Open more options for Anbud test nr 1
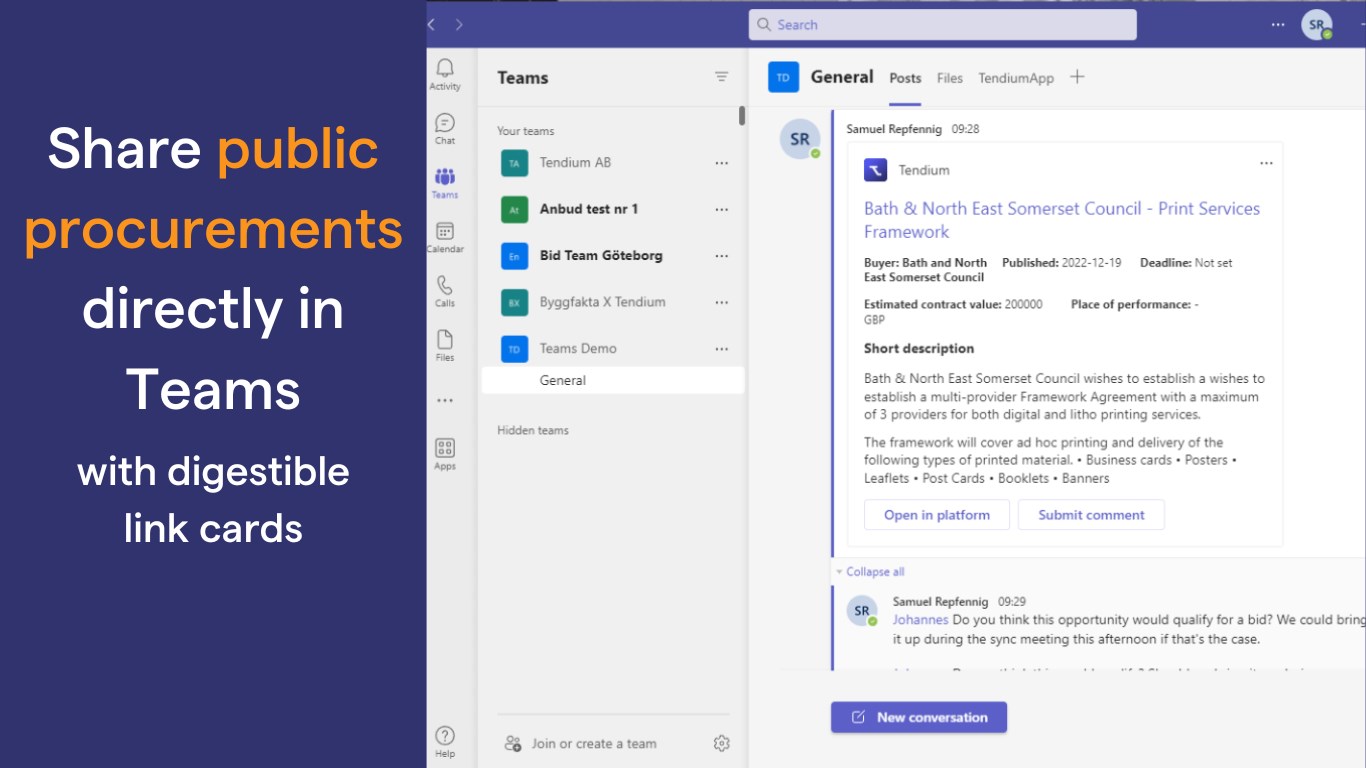The width and height of the screenshot is (1366, 768). [722, 209]
